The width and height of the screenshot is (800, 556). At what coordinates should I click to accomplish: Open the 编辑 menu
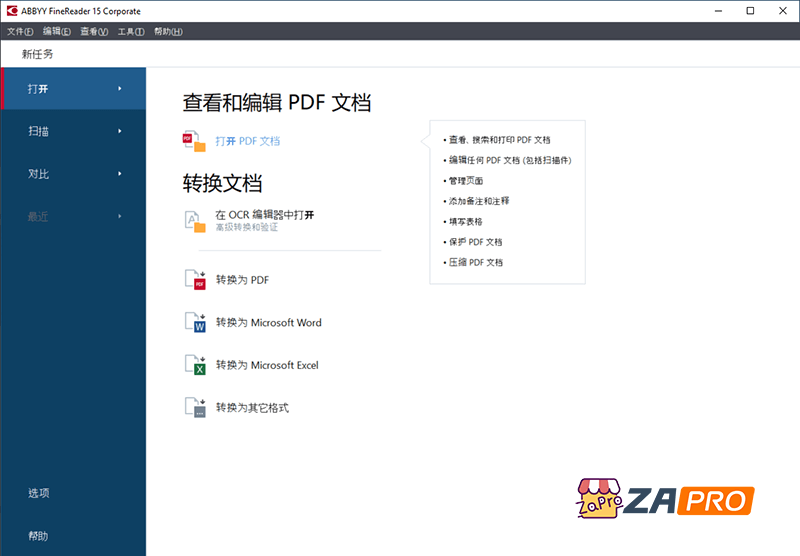(57, 32)
